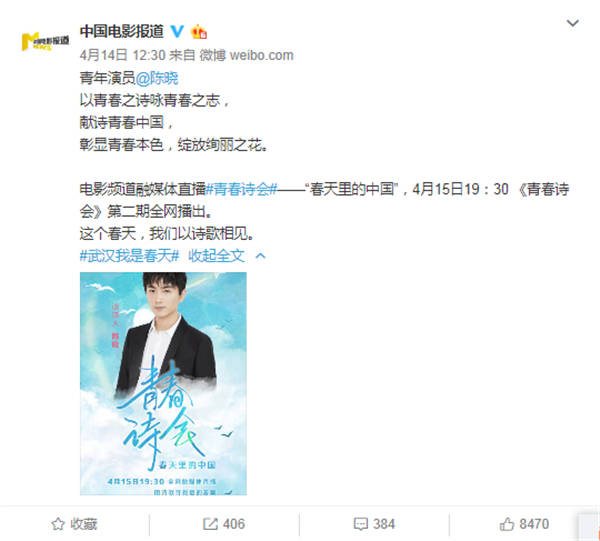Click the star favorite icon
The height and width of the screenshot is (541, 600).
pyautogui.click(x=58, y=524)
